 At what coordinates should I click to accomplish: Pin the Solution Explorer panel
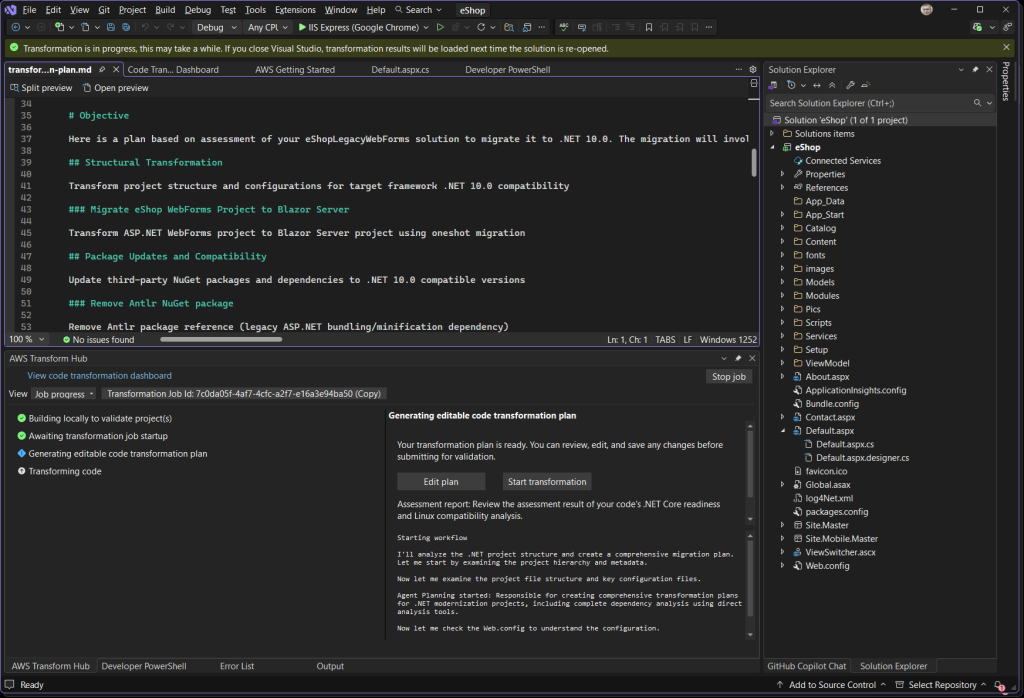coord(975,69)
